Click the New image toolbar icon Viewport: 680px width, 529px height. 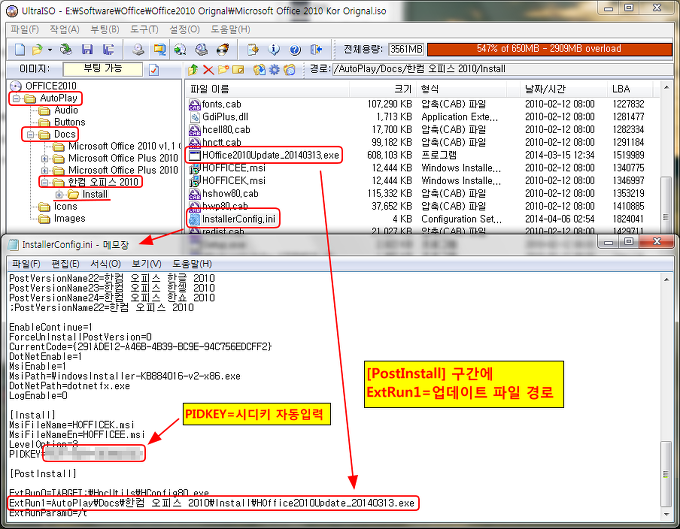pyautogui.click(x=20, y=49)
